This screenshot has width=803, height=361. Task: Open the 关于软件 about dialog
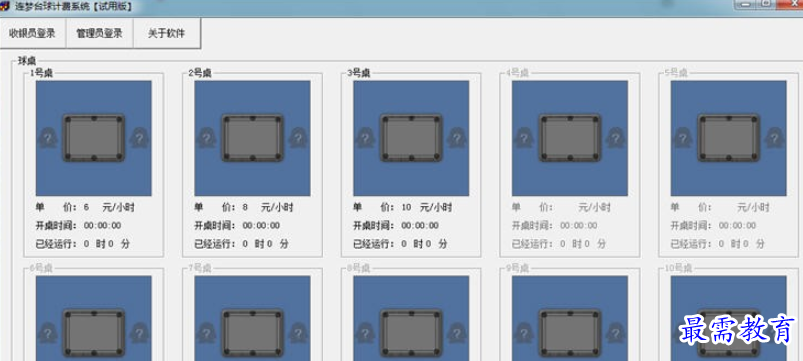166,33
